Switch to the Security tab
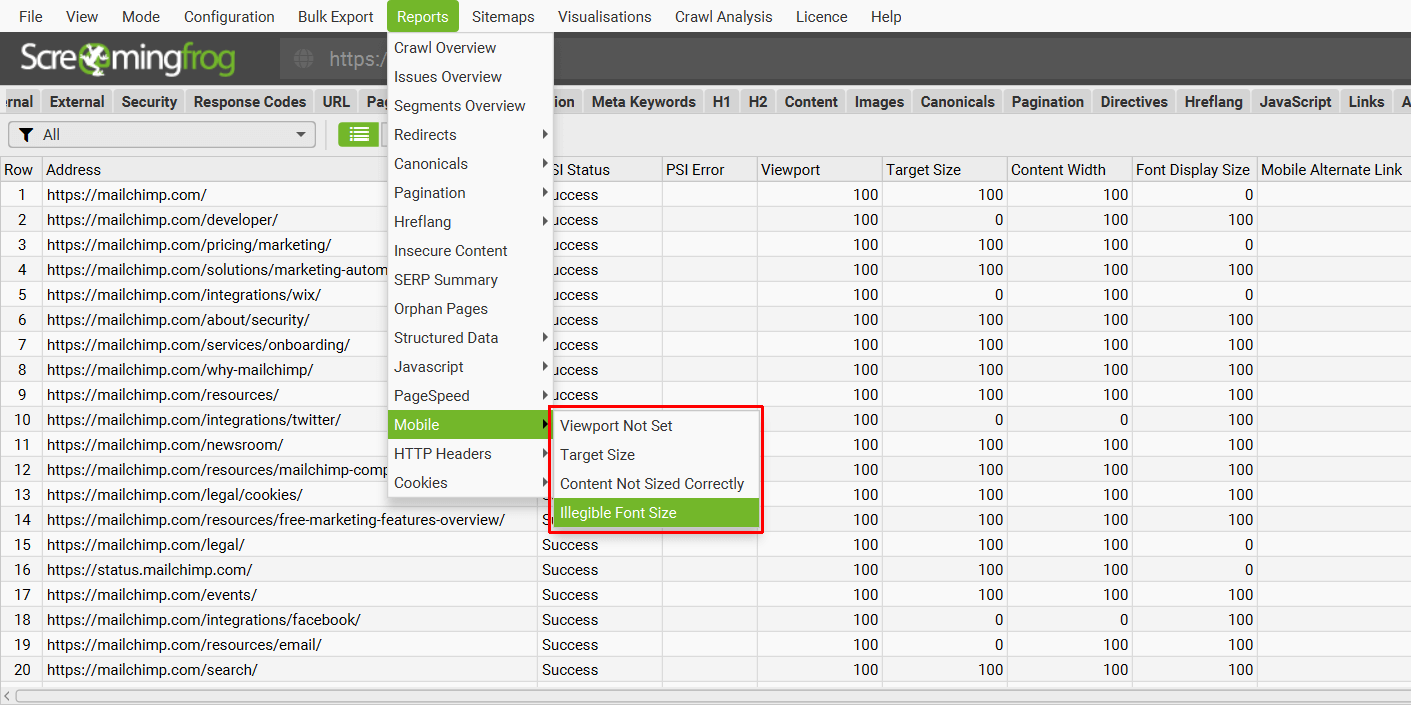The image size is (1411, 709). click(x=149, y=102)
